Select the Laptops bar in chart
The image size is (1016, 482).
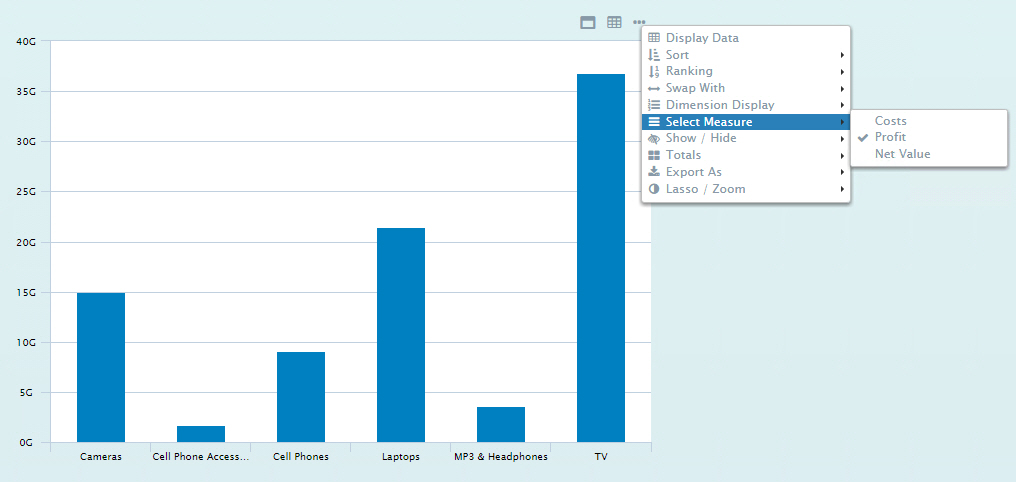(x=401, y=335)
